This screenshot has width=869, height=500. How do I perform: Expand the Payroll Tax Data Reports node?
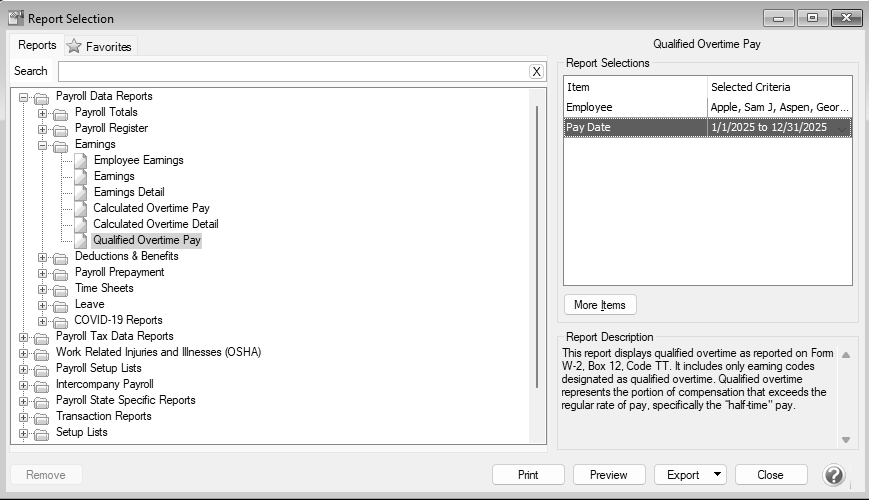pyautogui.click(x=24, y=337)
